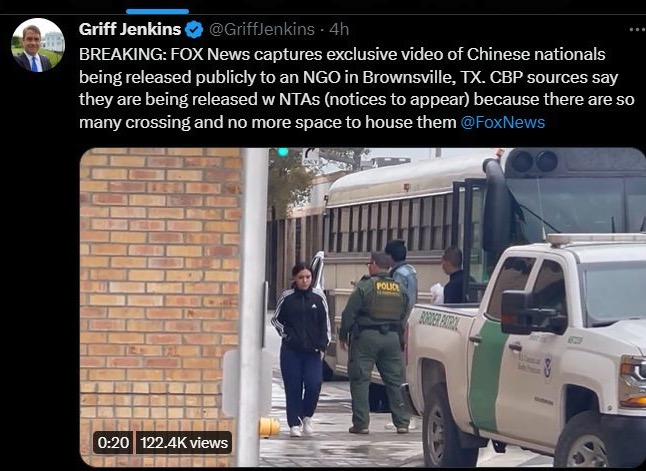Click the green traffic light in video
This screenshot has width=646, height=471.
coord(283,152)
